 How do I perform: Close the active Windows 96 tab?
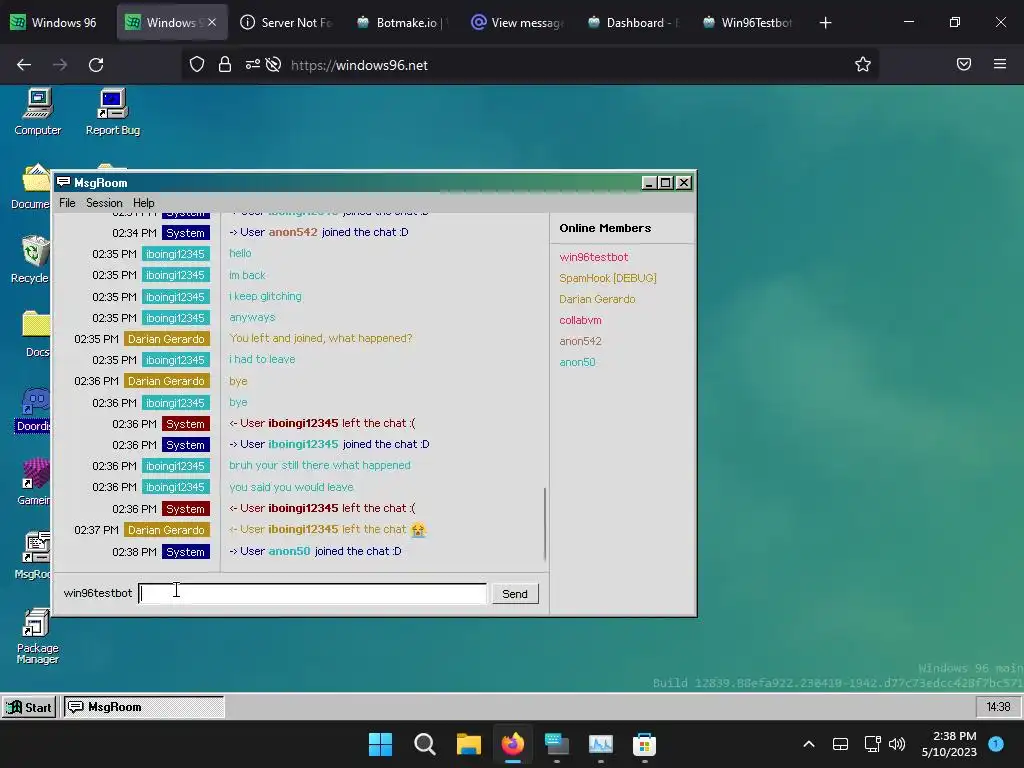[212, 23]
